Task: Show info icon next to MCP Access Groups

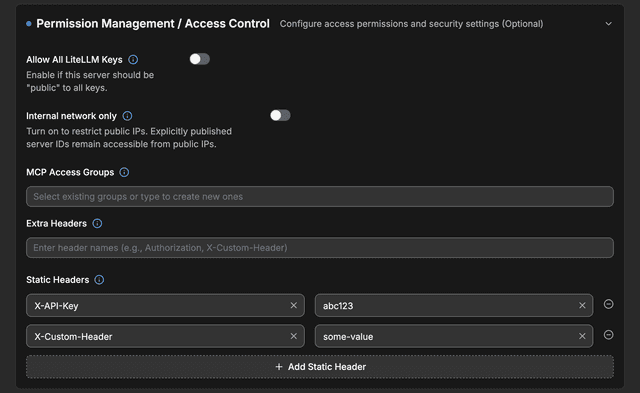Action: [x=124, y=172]
